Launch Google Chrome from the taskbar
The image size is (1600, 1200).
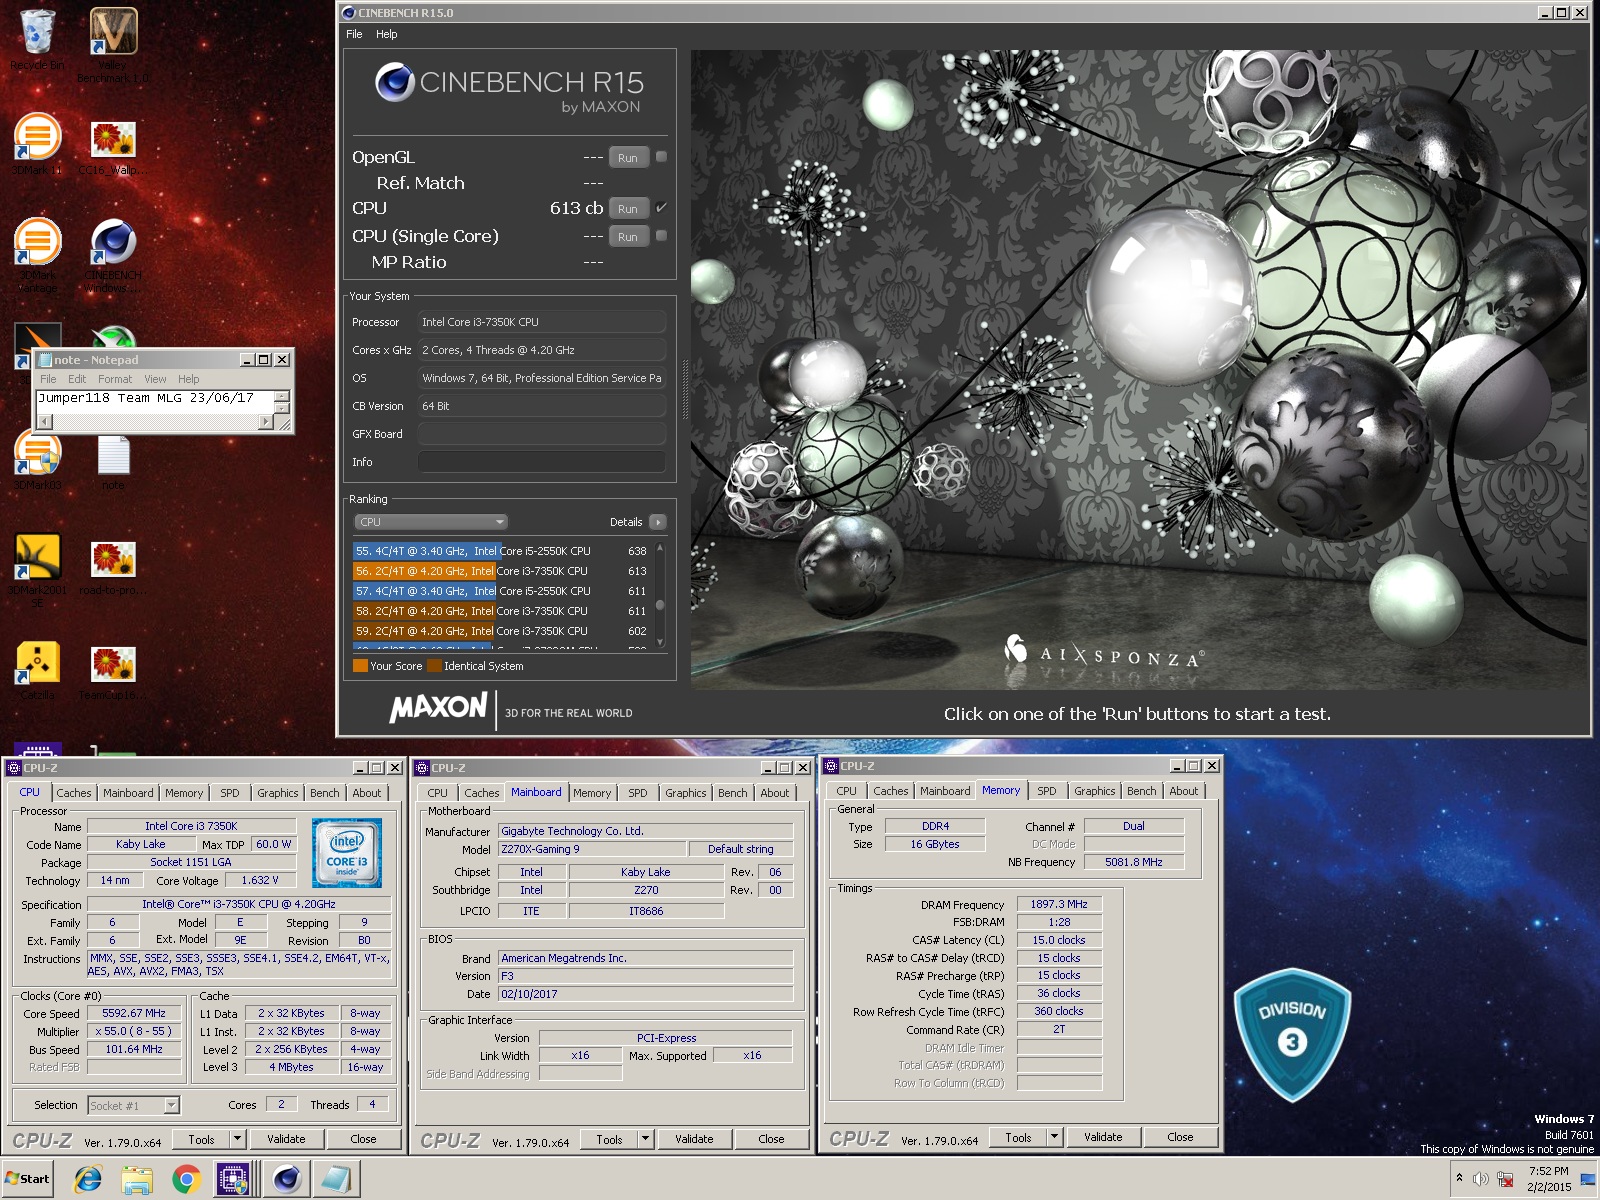(185, 1179)
